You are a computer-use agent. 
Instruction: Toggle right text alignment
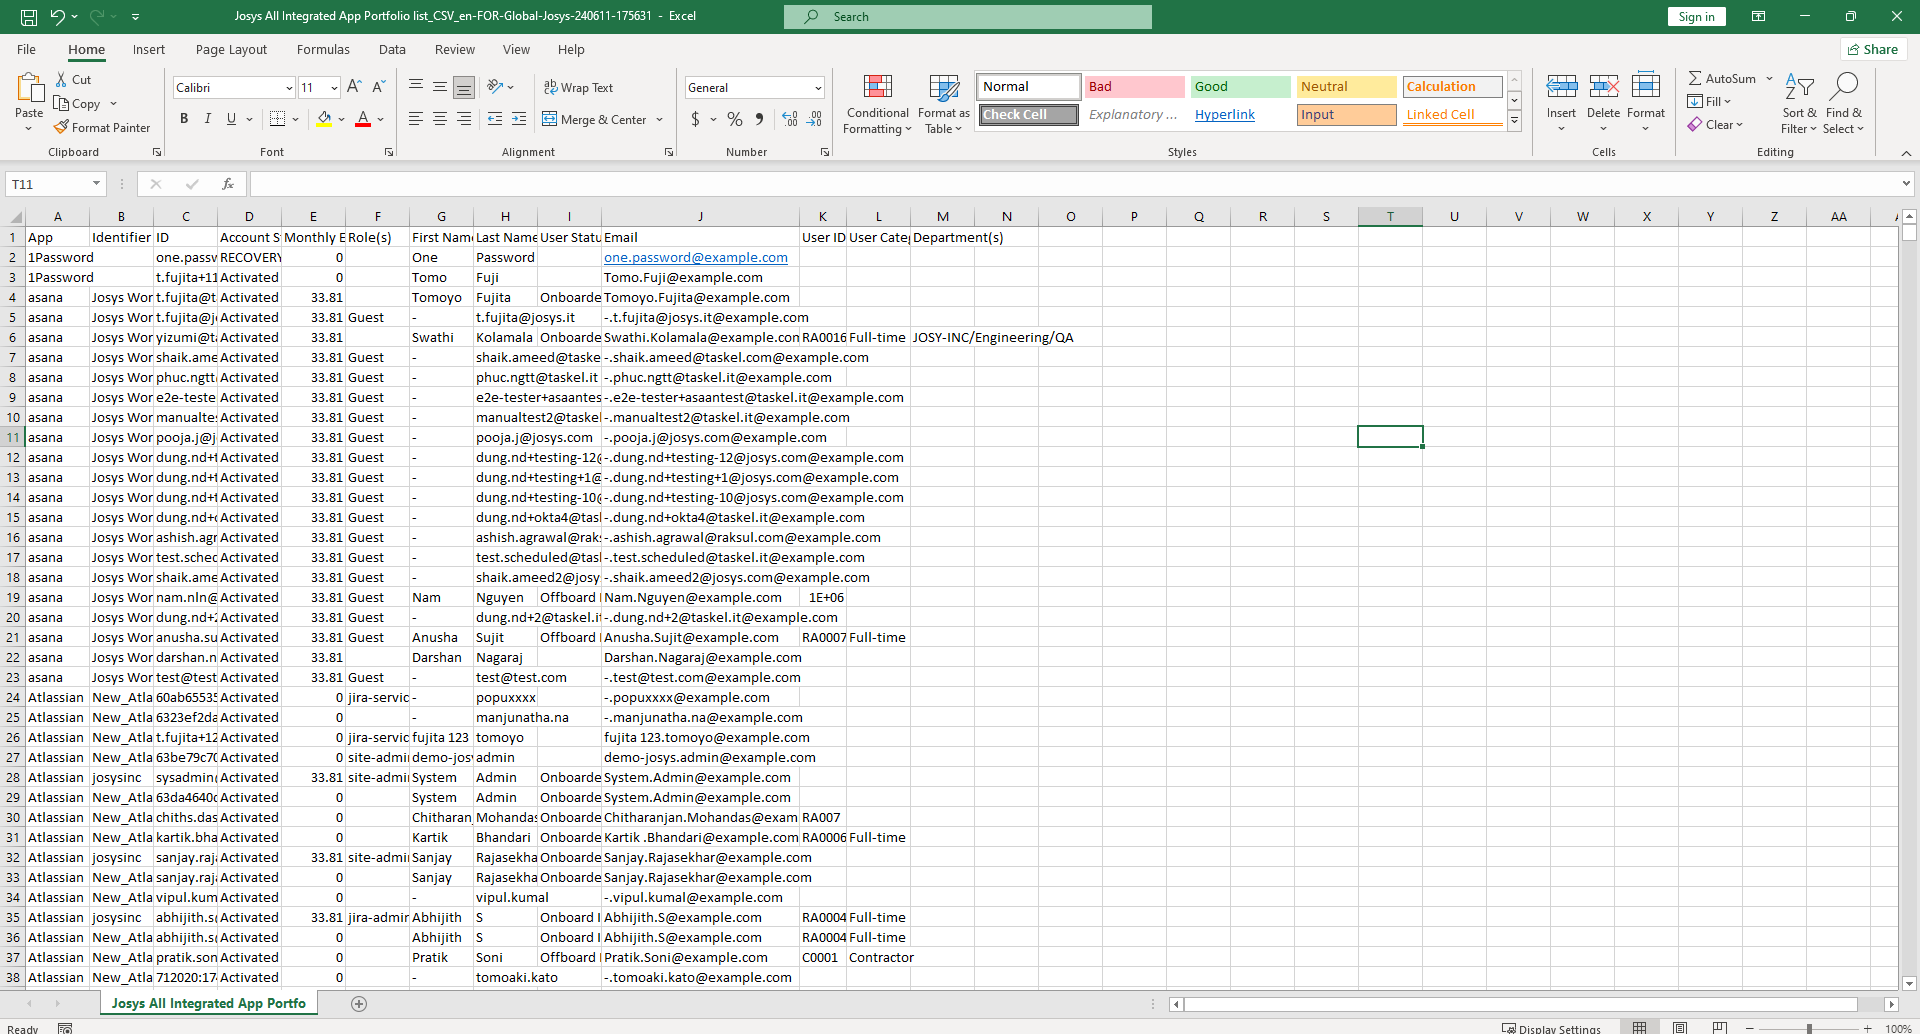[x=464, y=119]
